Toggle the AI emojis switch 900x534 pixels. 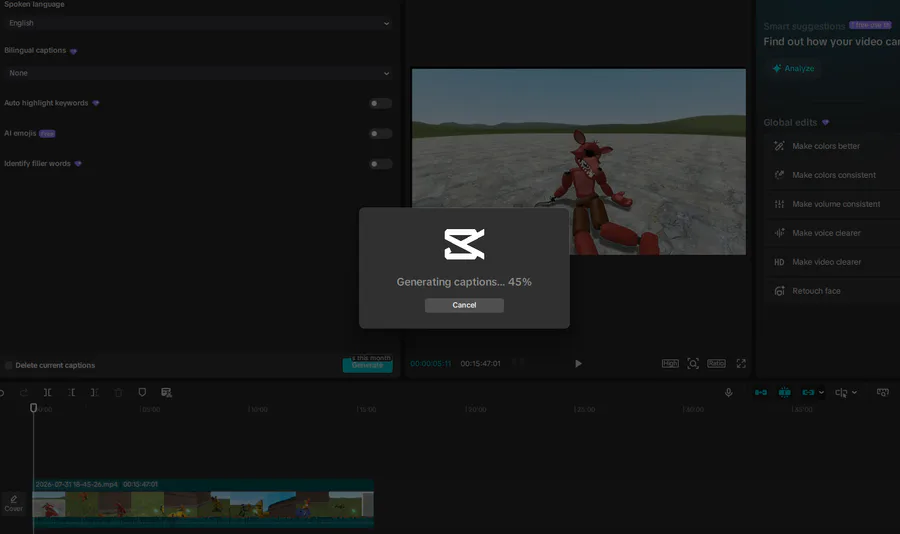click(380, 134)
